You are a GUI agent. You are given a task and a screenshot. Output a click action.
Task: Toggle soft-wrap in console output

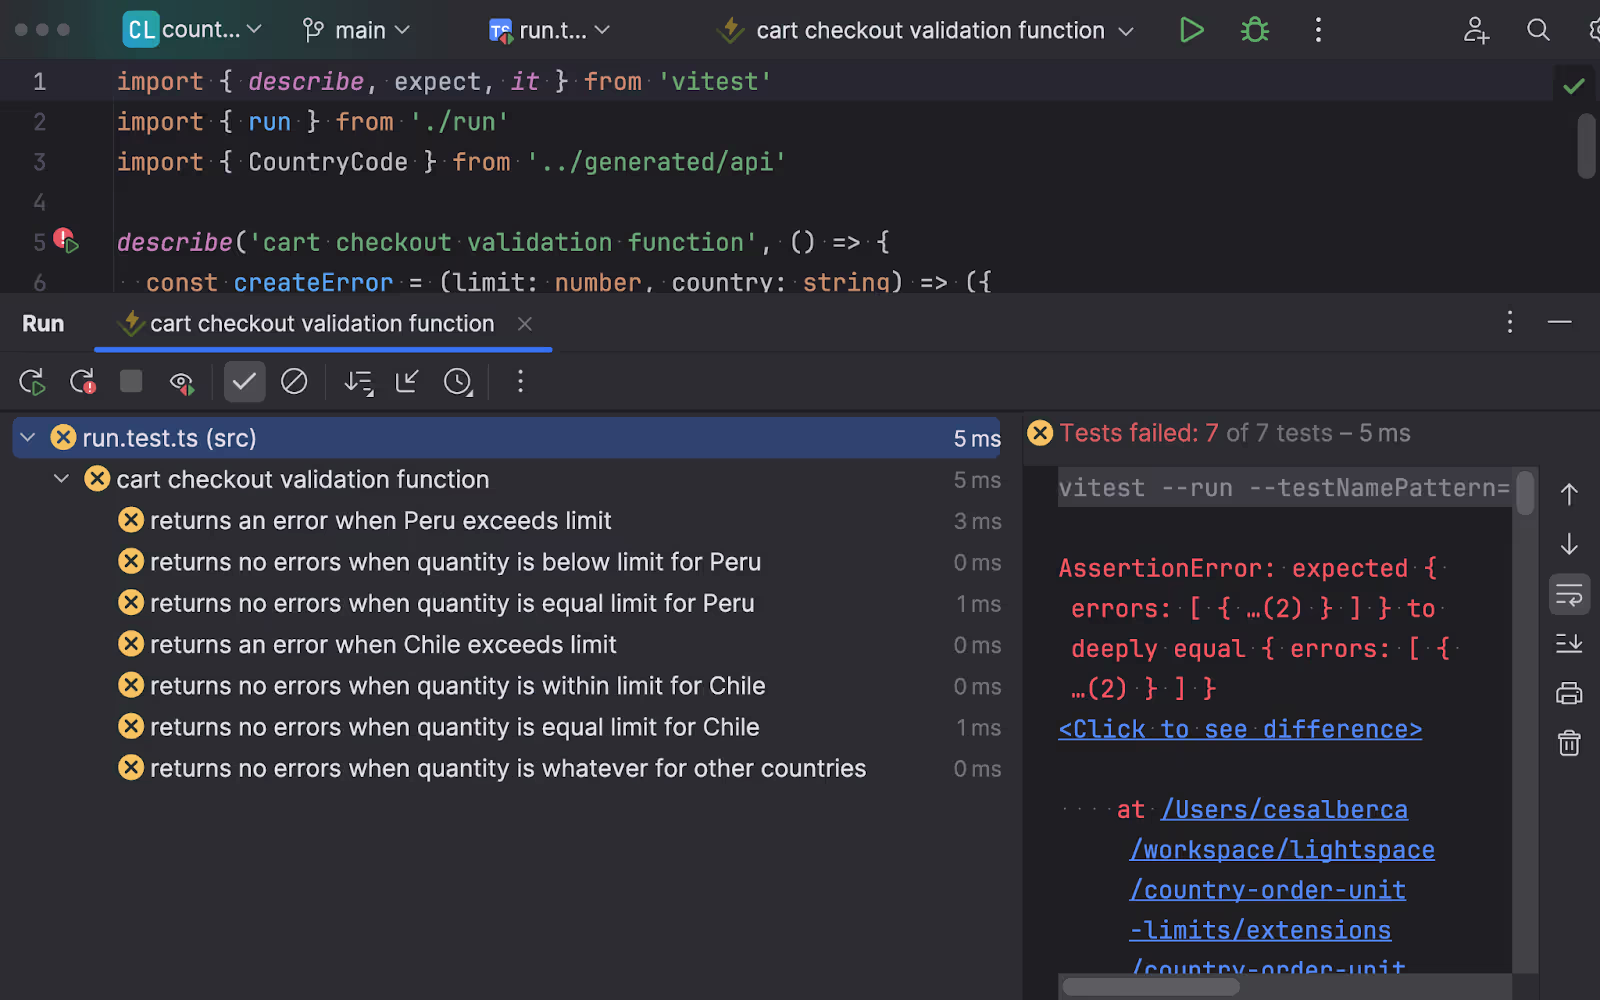point(1569,595)
